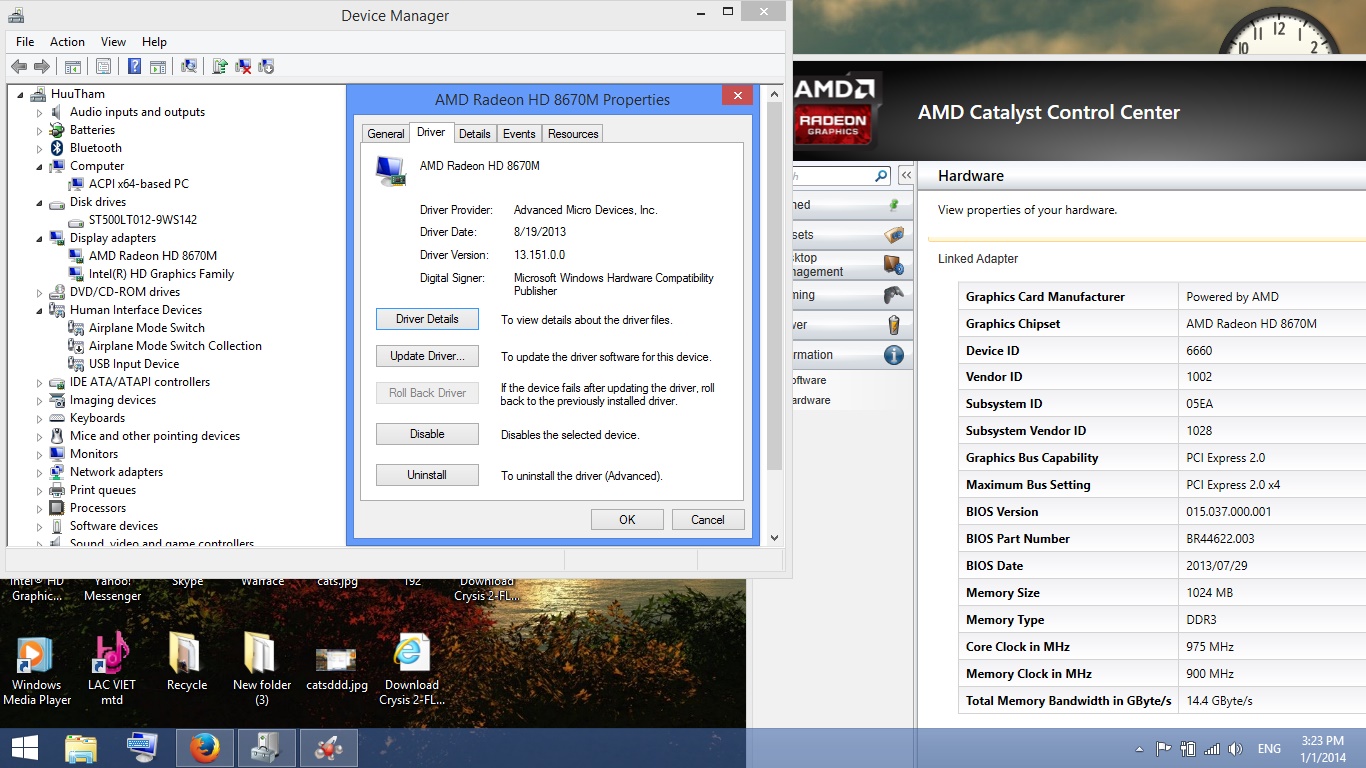Click the blue Information icon in Catalyst sidebar
The width and height of the screenshot is (1366, 768).
pyautogui.click(x=894, y=355)
